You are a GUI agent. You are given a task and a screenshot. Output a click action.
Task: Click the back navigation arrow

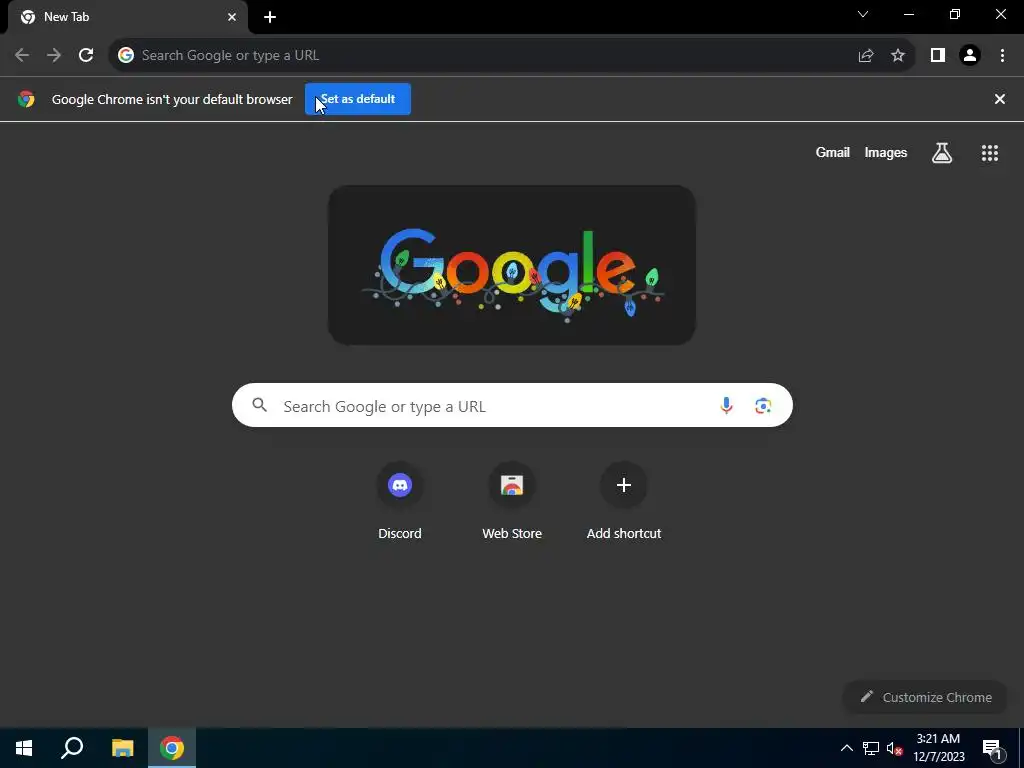[22, 56]
